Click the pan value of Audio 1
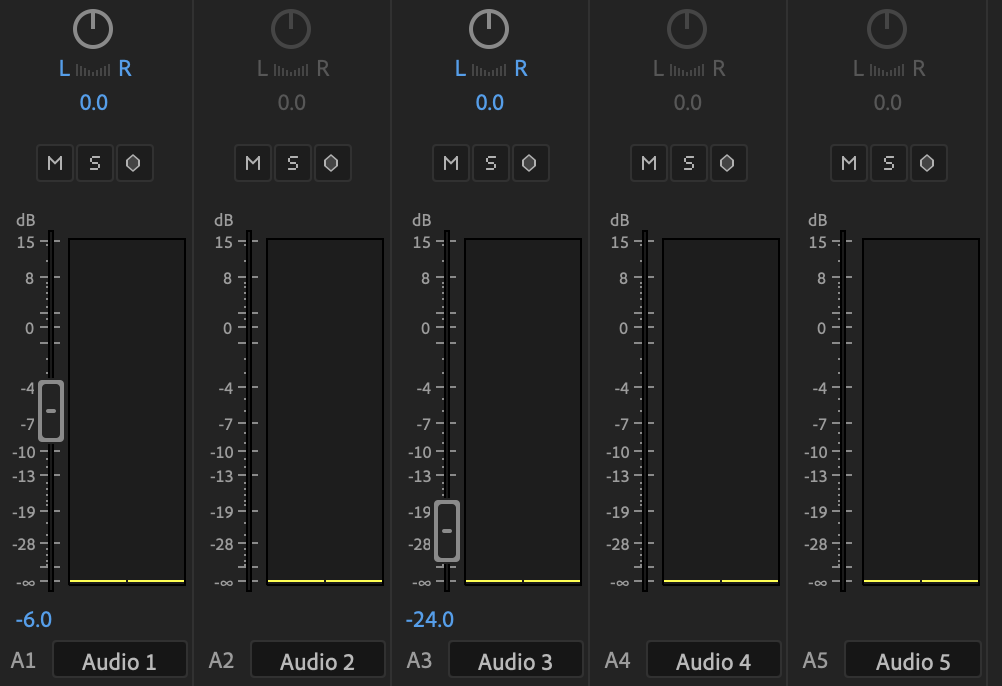Viewport: 1002px width, 686px height. click(x=92, y=102)
